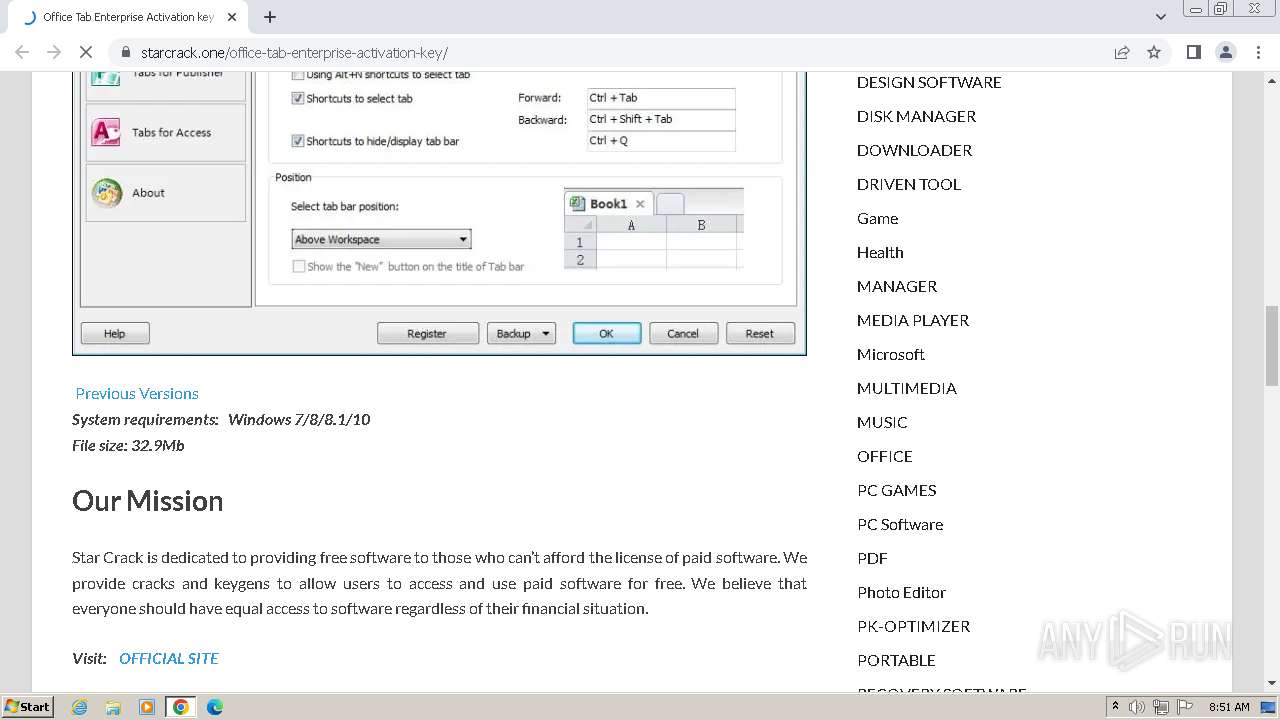1280x720 pixels.
Task: Open media player taskbar icon
Action: (x=147, y=706)
